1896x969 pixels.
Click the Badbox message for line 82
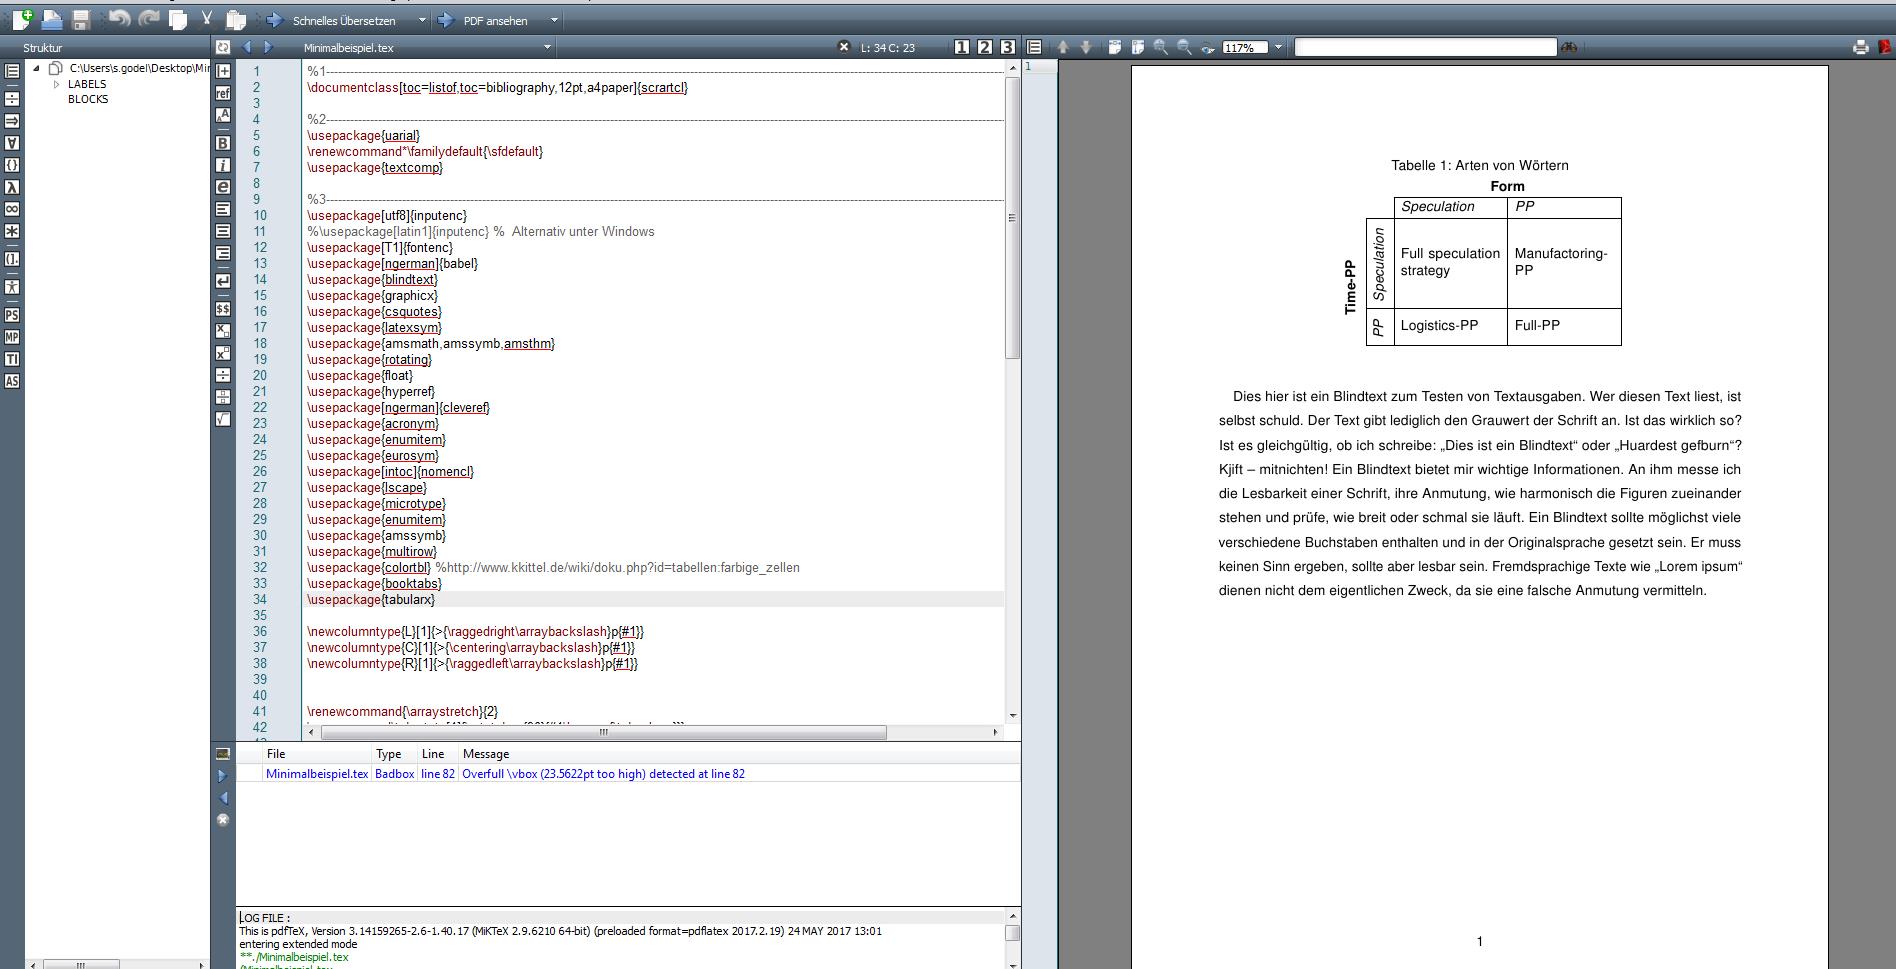(x=603, y=774)
